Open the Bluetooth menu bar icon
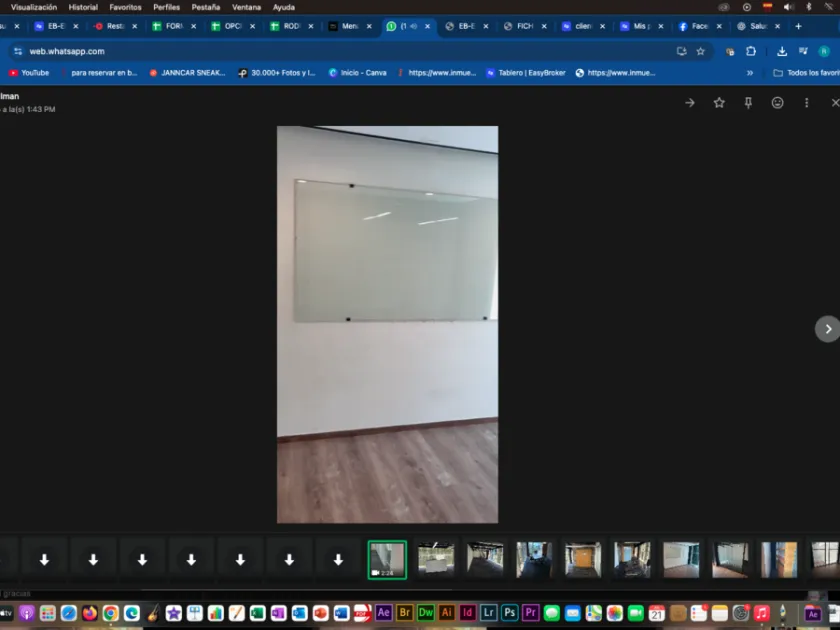The width and height of the screenshot is (840, 630). click(809, 7)
